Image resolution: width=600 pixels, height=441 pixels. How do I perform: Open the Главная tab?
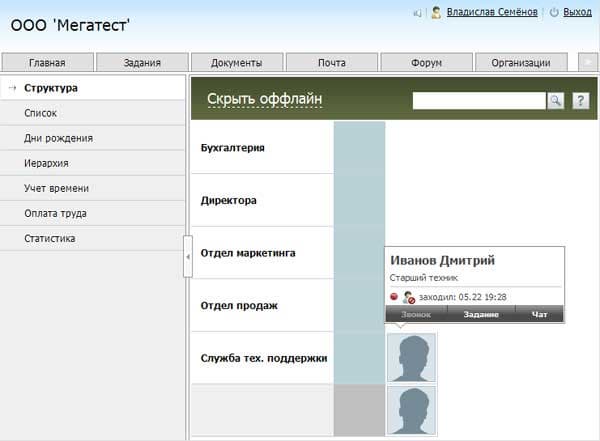pos(47,62)
